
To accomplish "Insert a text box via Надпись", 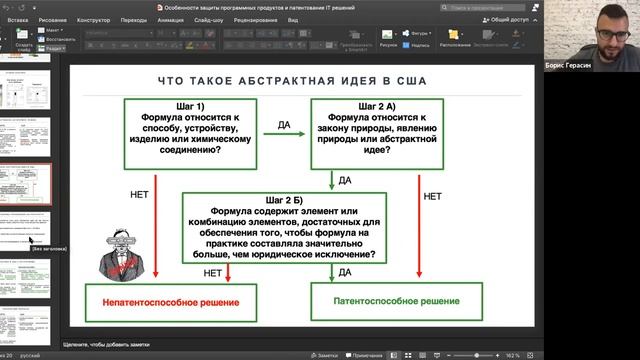I will coord(416,45).
